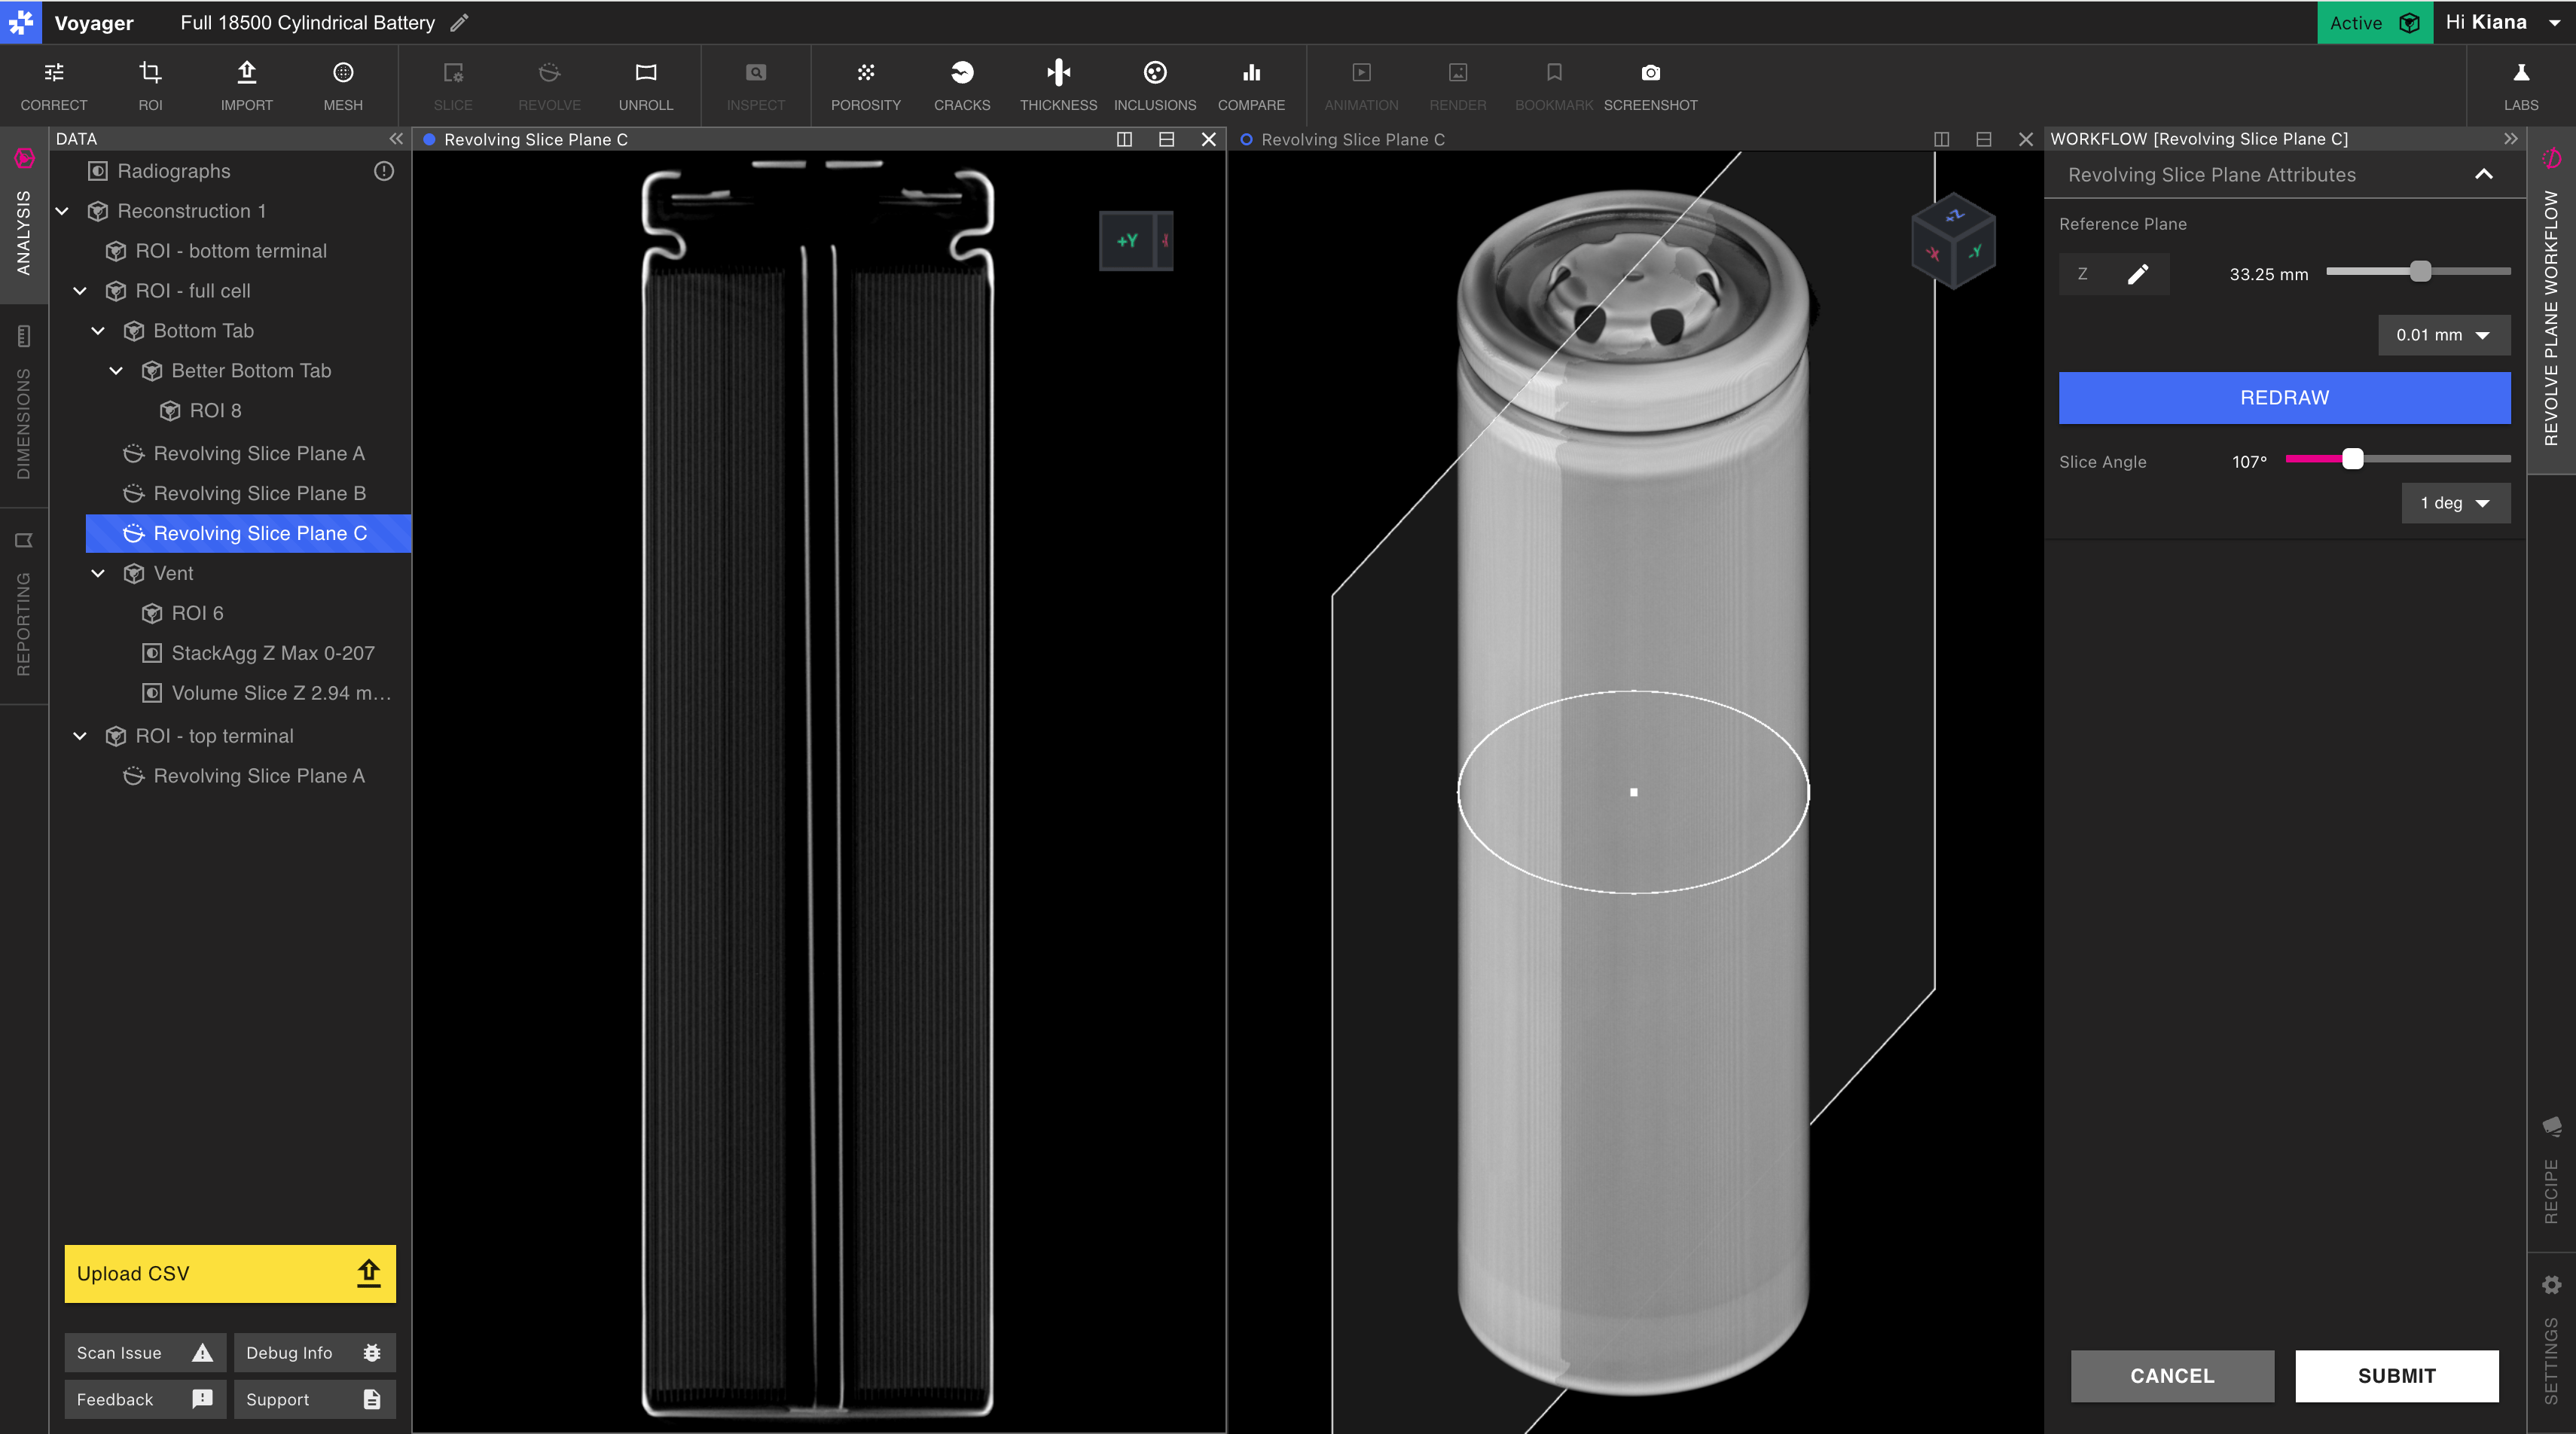Select Radiographs tree item
Viewport: 2576px width, 1434px height.
[173, 171]
